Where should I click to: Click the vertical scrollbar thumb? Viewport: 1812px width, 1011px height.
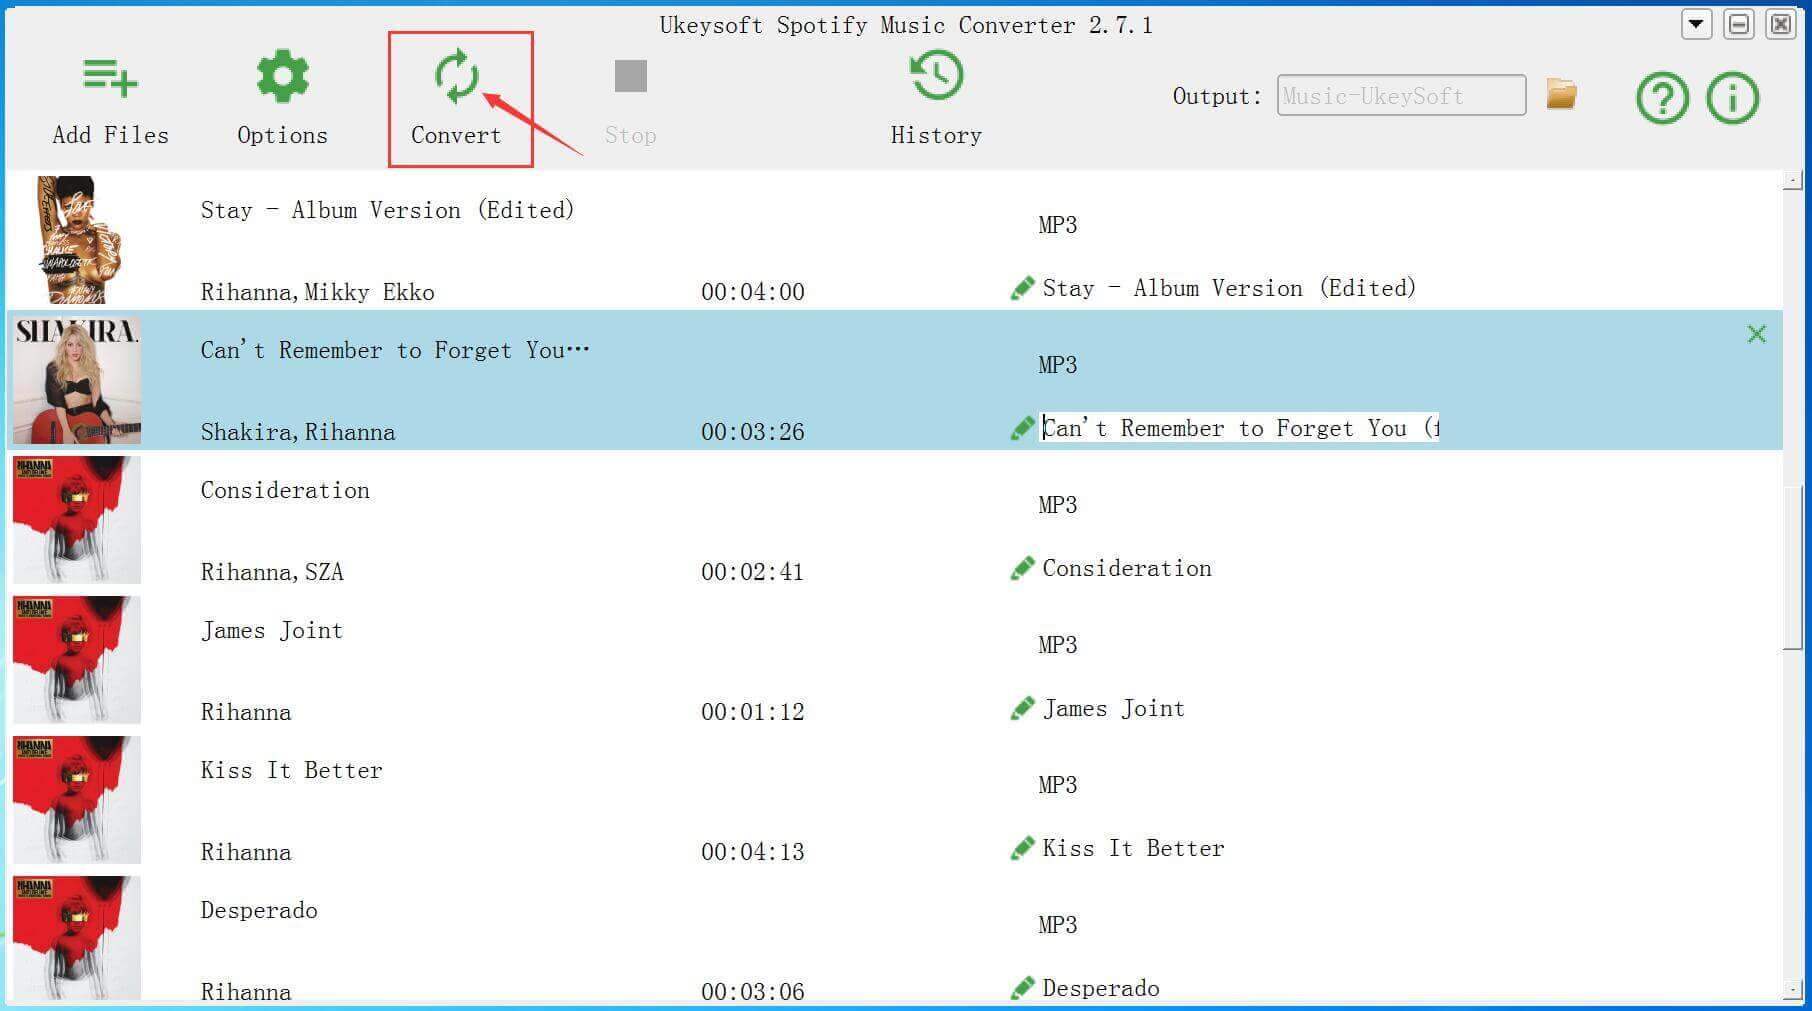(1793, 568)
